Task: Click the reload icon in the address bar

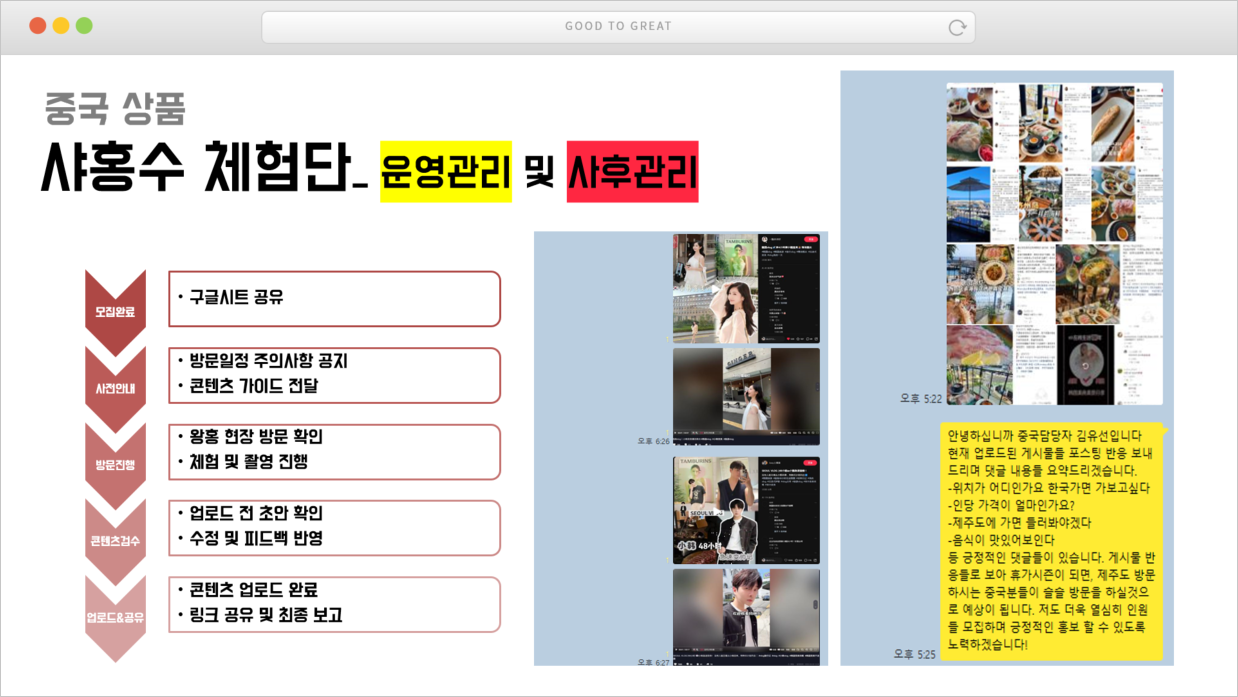Action: point(957,27)
